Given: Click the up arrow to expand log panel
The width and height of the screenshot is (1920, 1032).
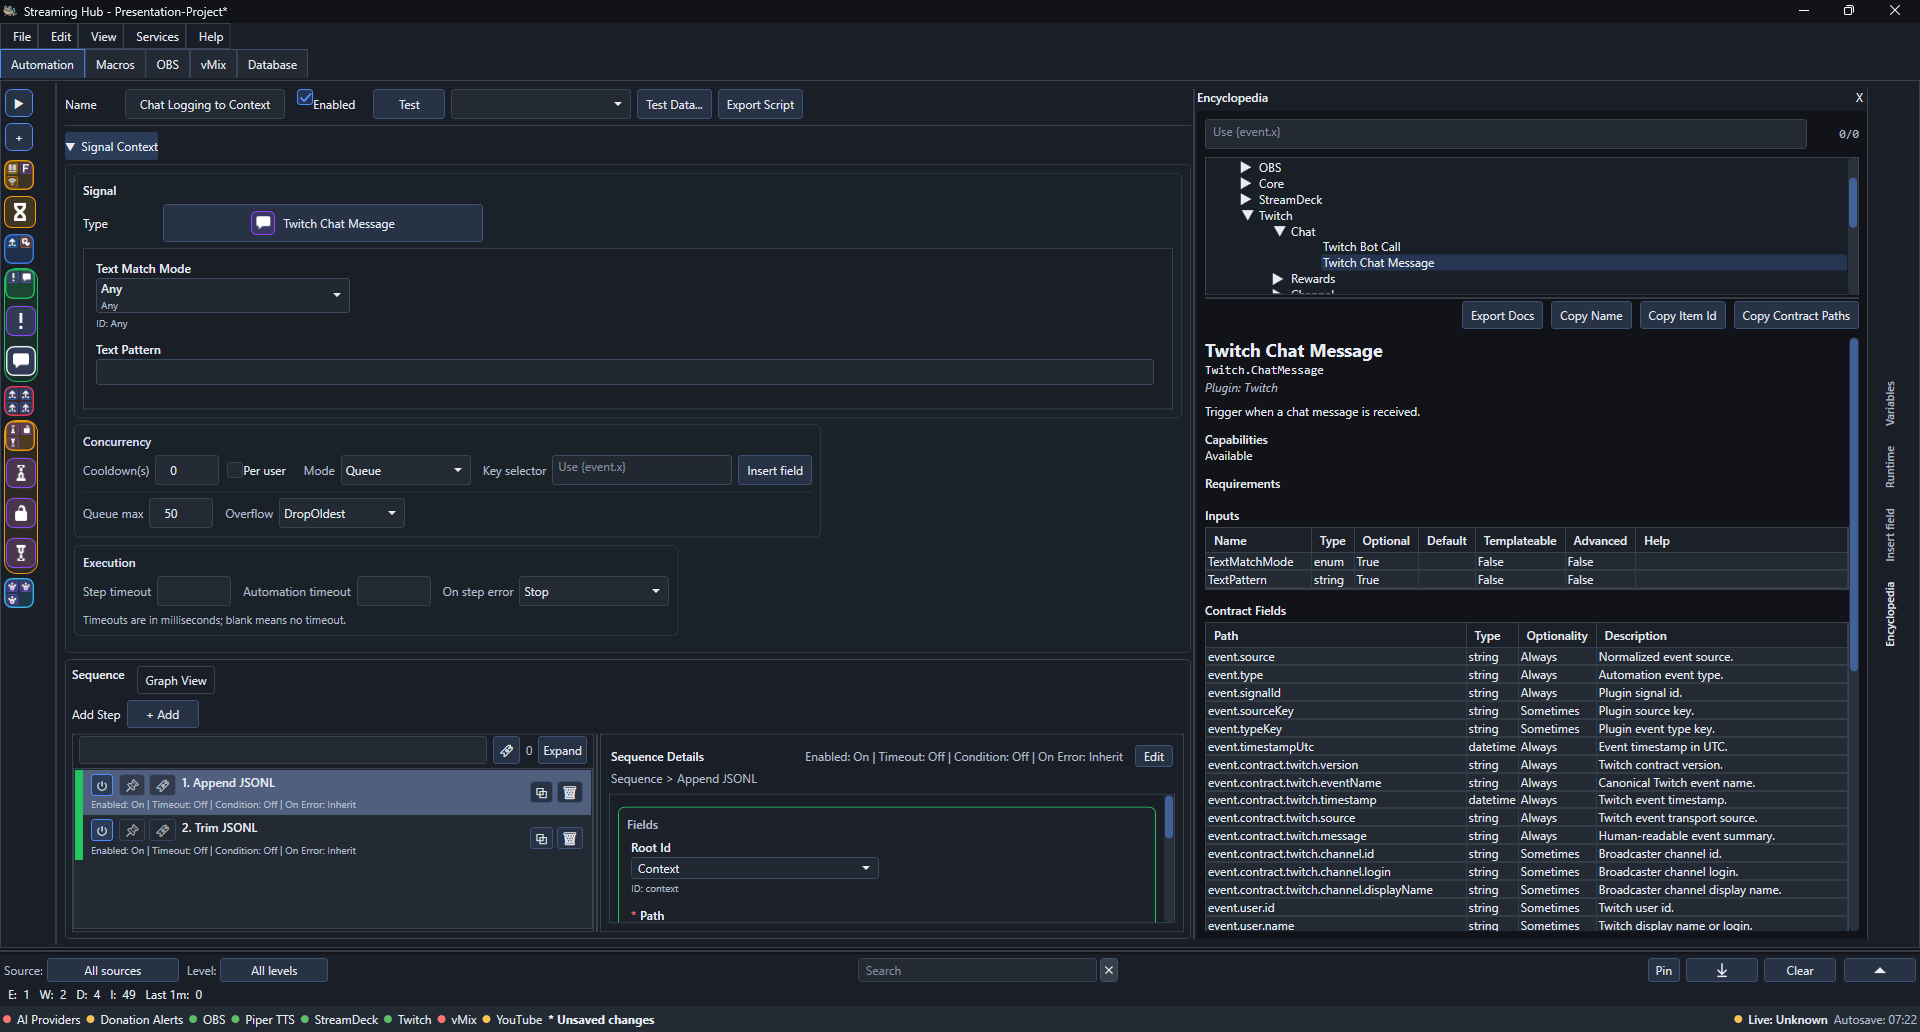Looking at the screenshot, I should pyautogui.click(x=1880, y=970).
